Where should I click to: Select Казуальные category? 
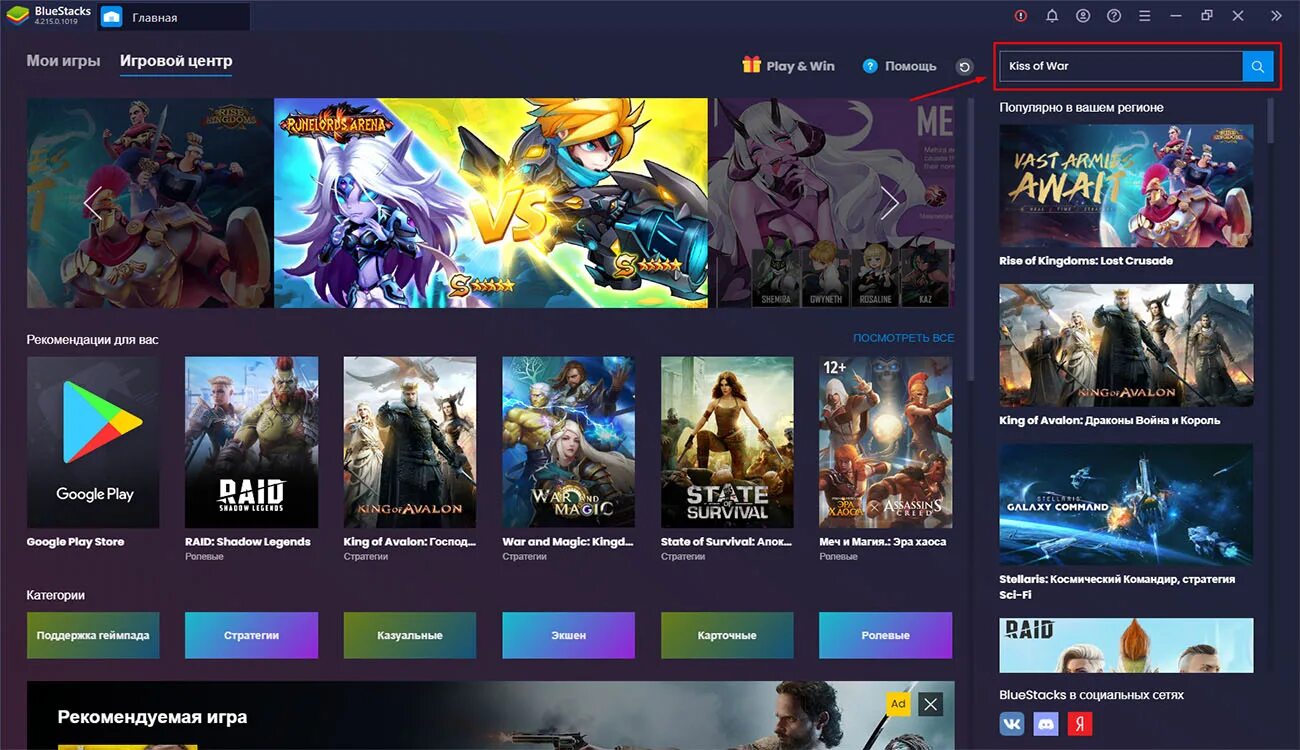[x=410, y=635]
